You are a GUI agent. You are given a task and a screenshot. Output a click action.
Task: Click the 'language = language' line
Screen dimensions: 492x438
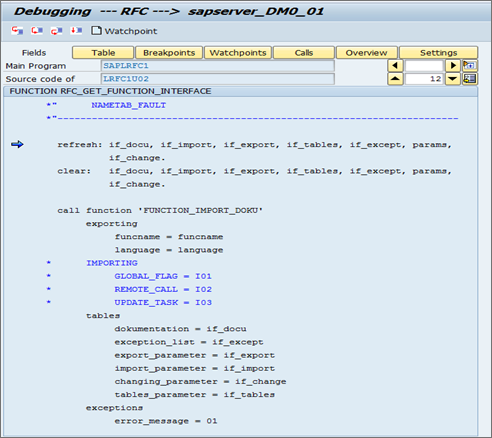(x=169, y=250)
